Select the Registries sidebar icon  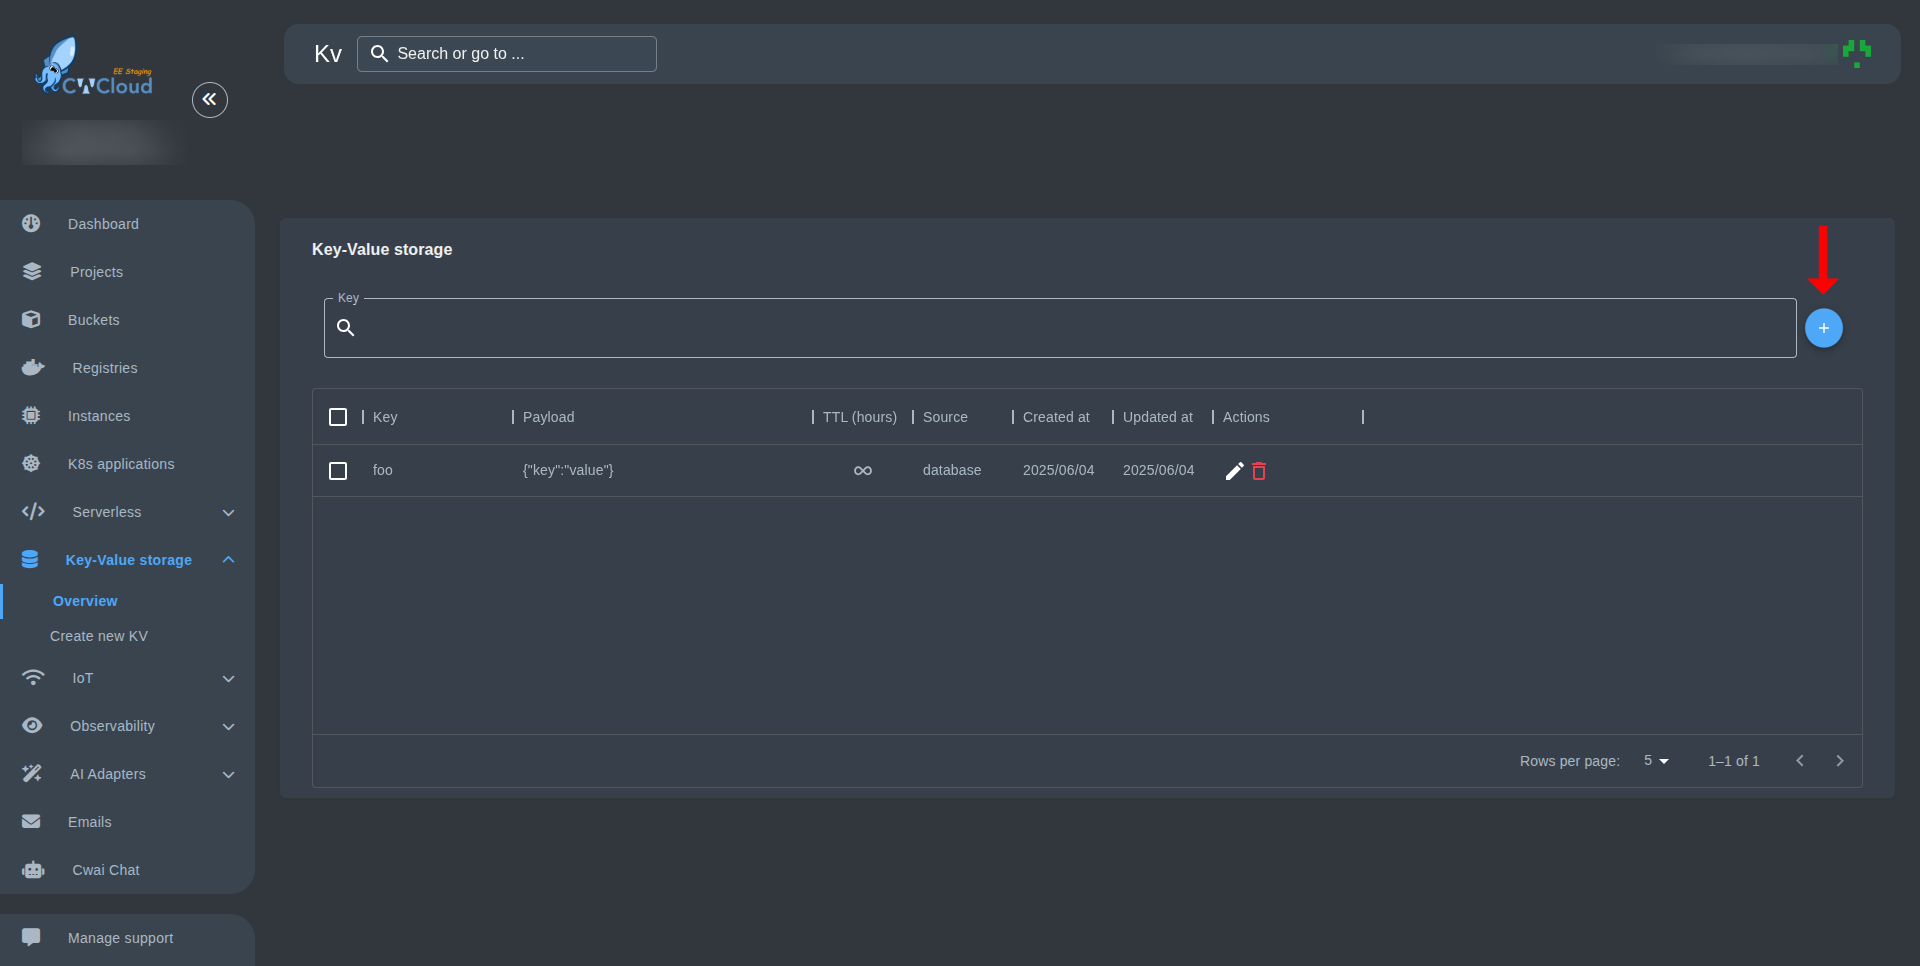(x=32, y=367)
